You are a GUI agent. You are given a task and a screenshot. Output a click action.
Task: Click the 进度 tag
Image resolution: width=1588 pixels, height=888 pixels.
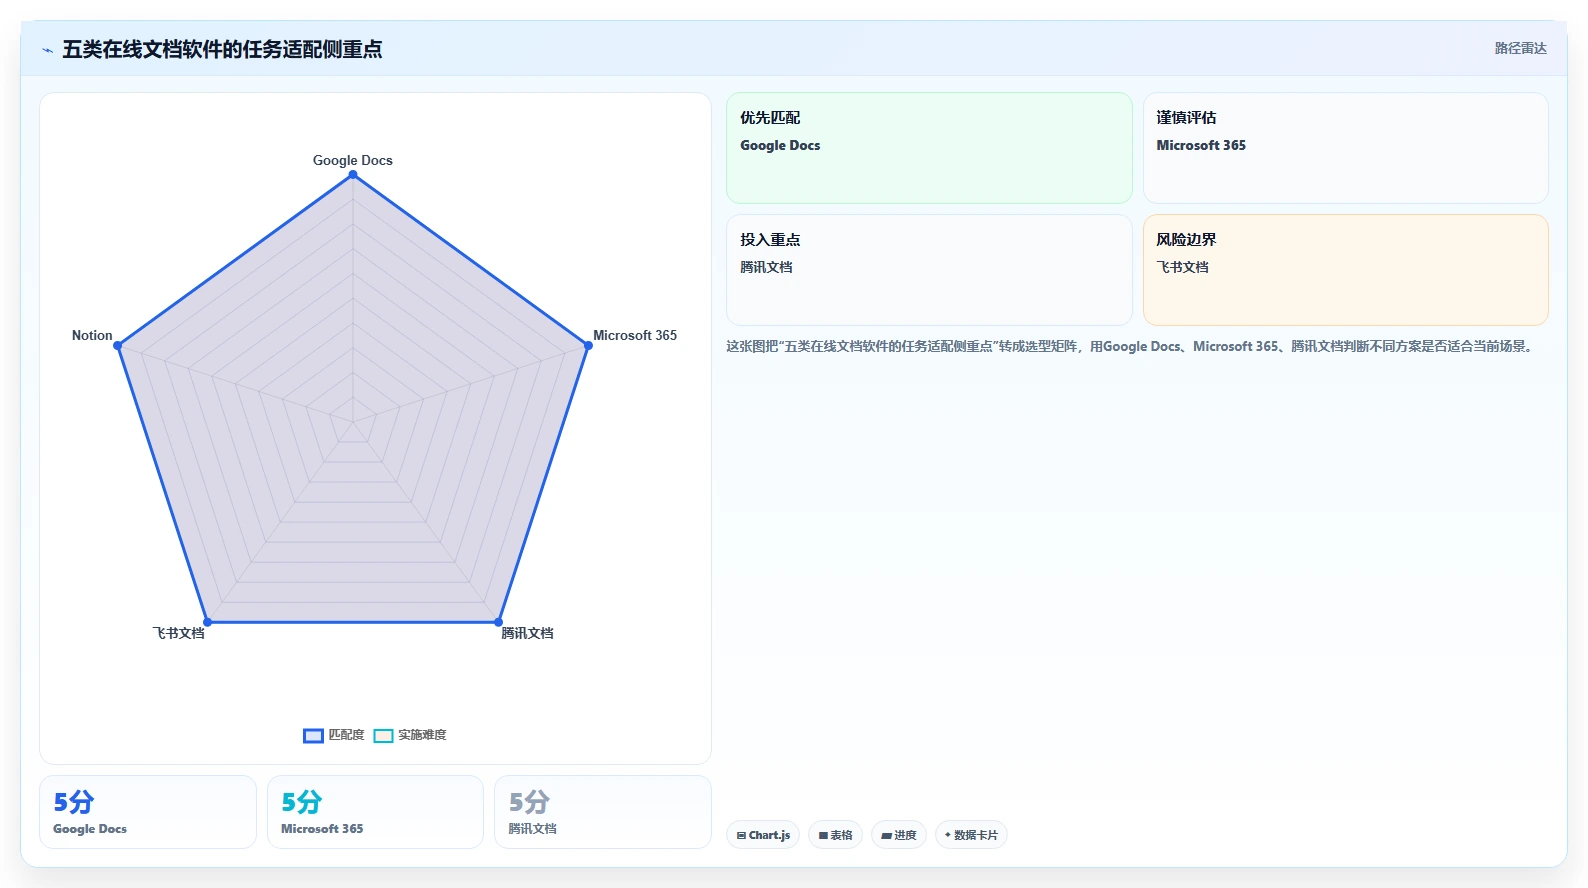coord(899,835)
